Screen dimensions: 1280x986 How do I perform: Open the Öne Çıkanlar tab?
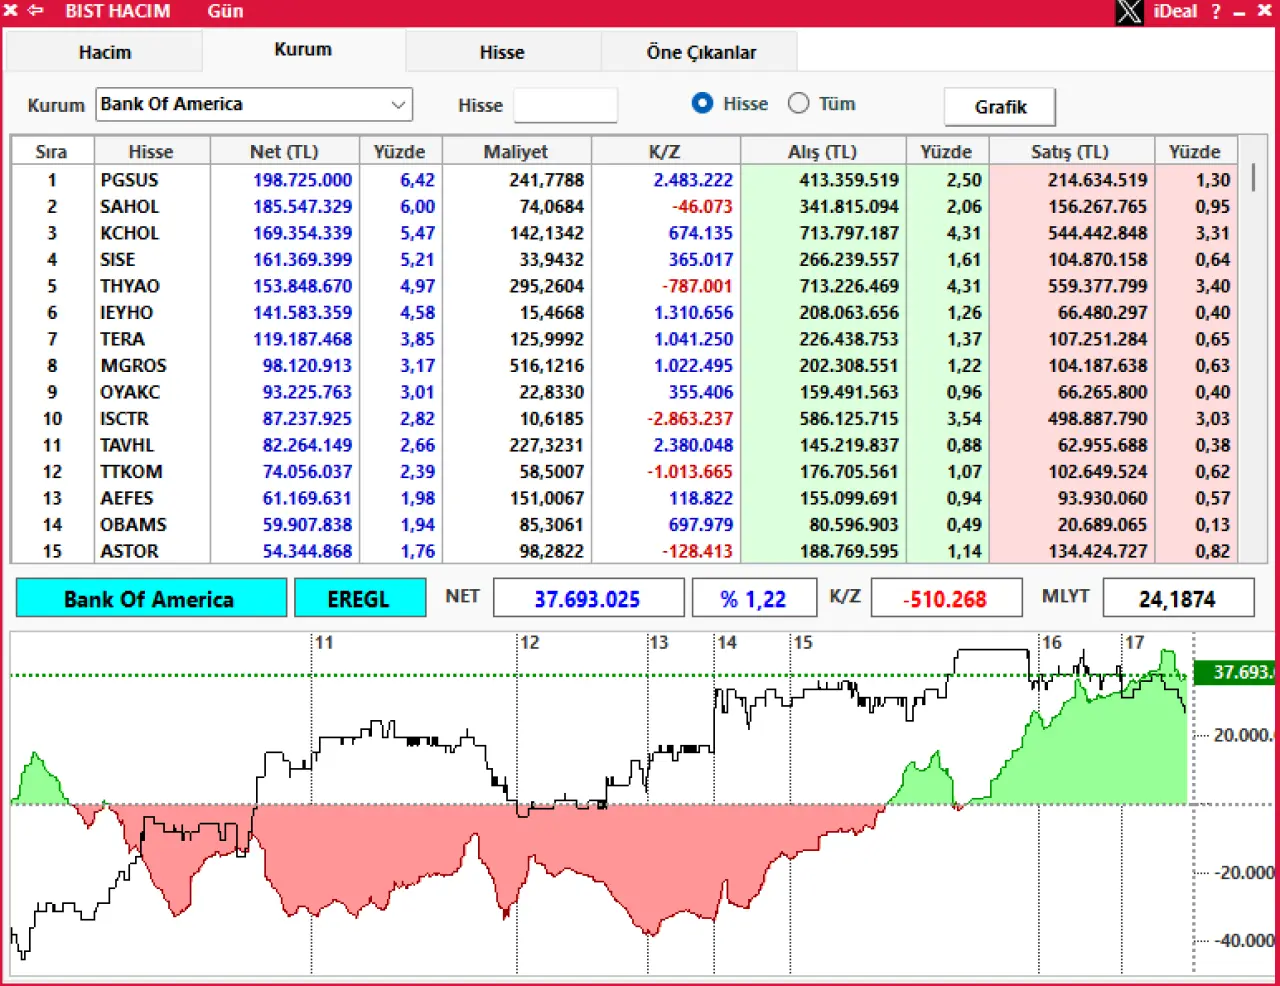pyautogui.click(x=701, y=52)
